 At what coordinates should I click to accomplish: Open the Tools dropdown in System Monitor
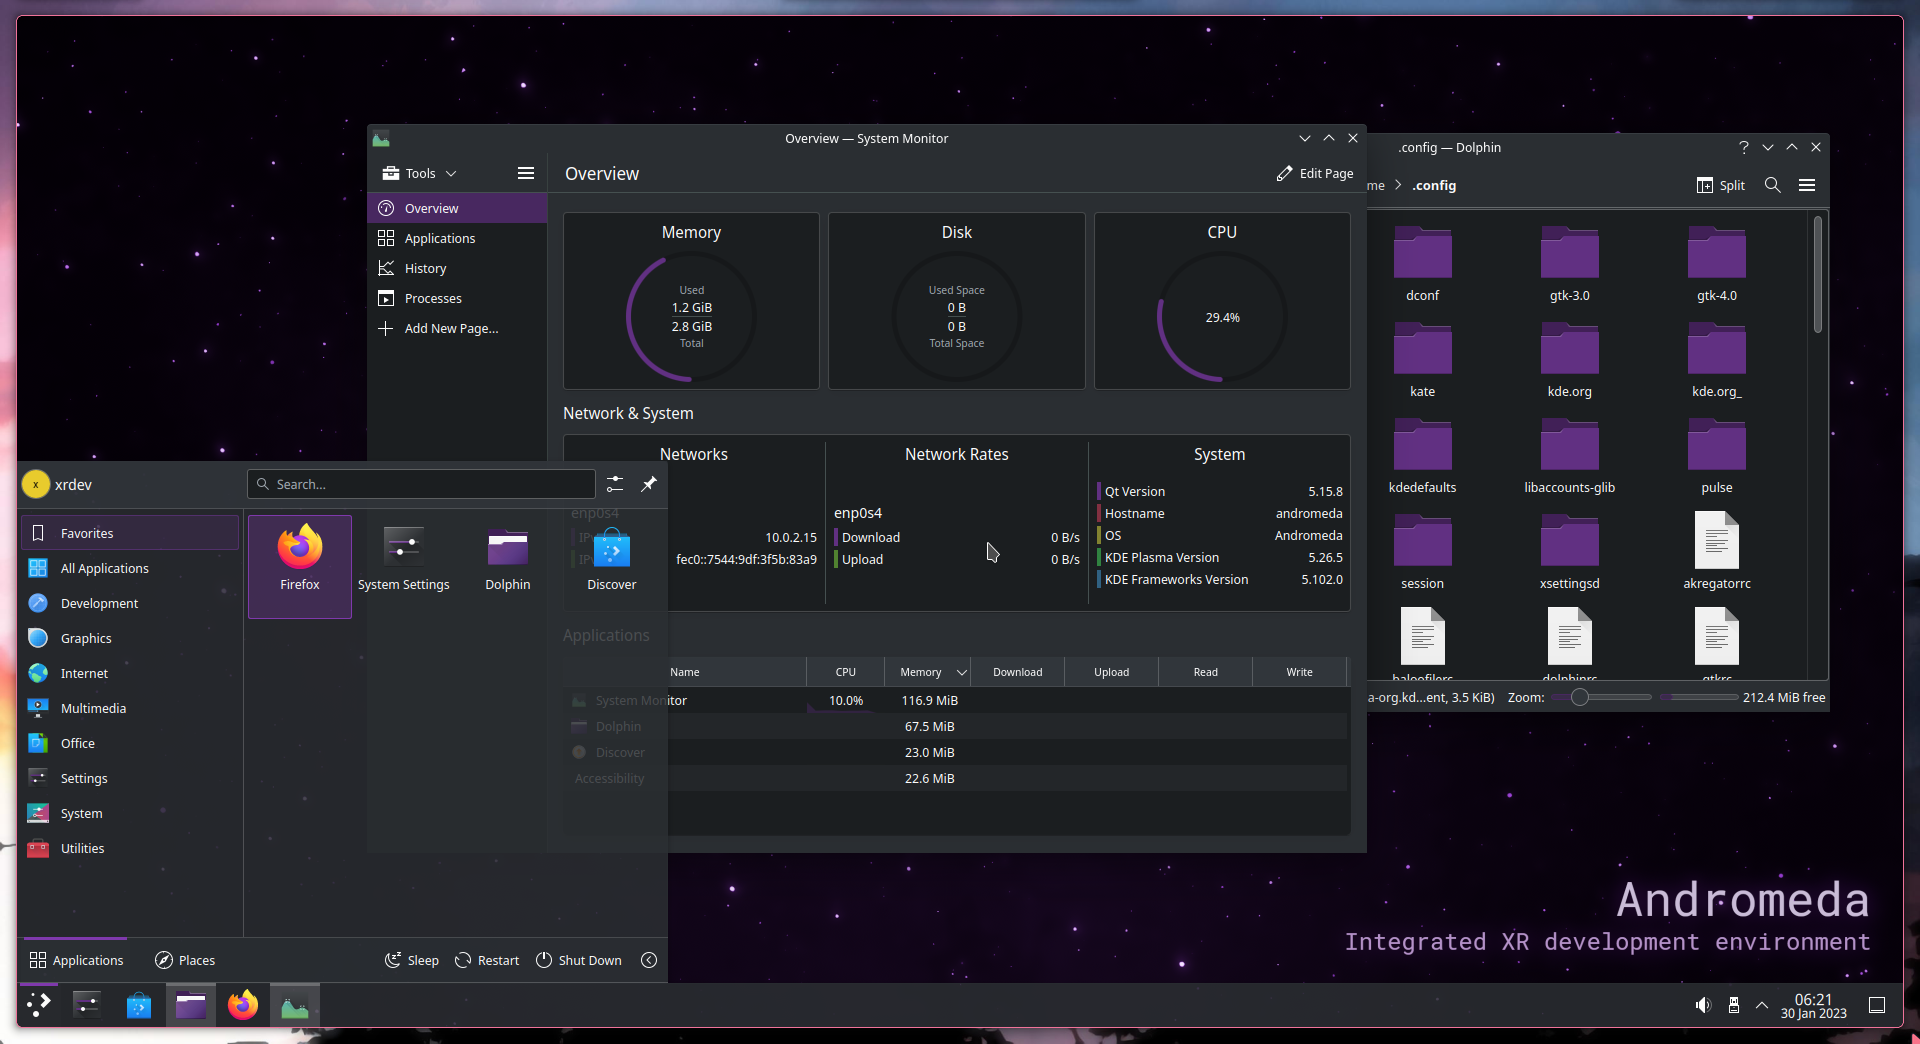click(x=418, y=172)
